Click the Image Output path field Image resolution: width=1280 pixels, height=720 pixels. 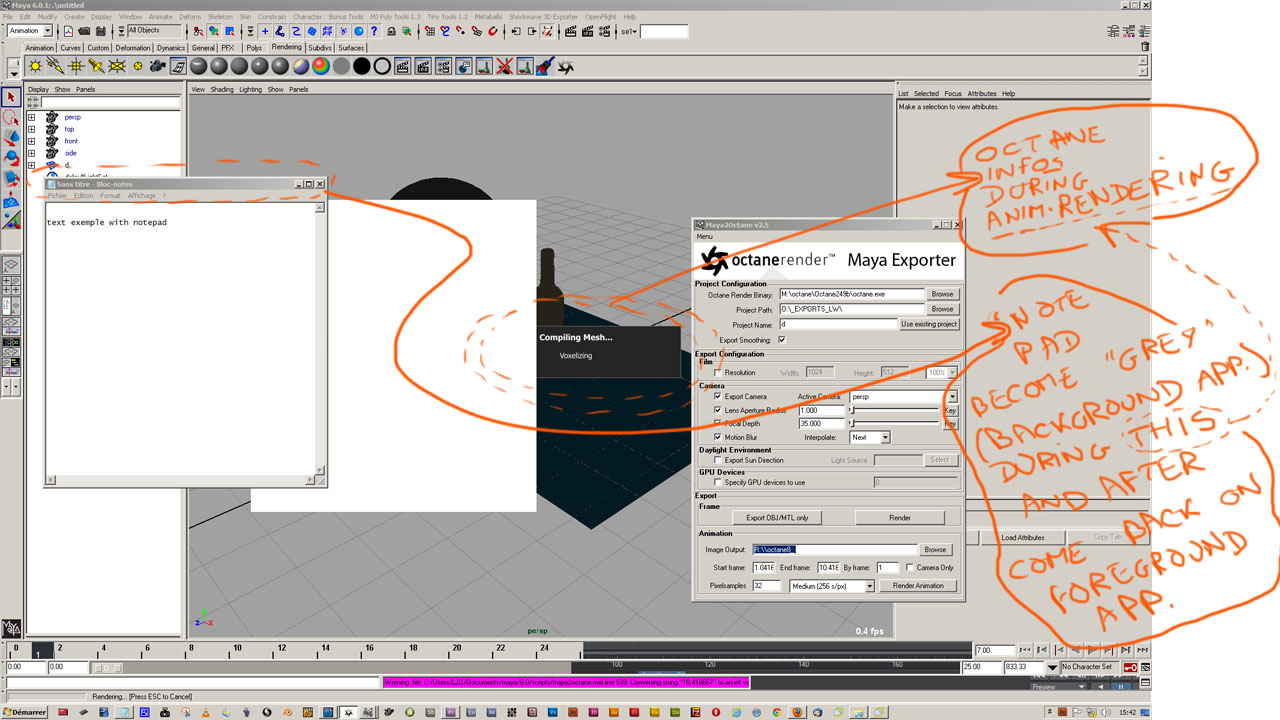[834, 549]
